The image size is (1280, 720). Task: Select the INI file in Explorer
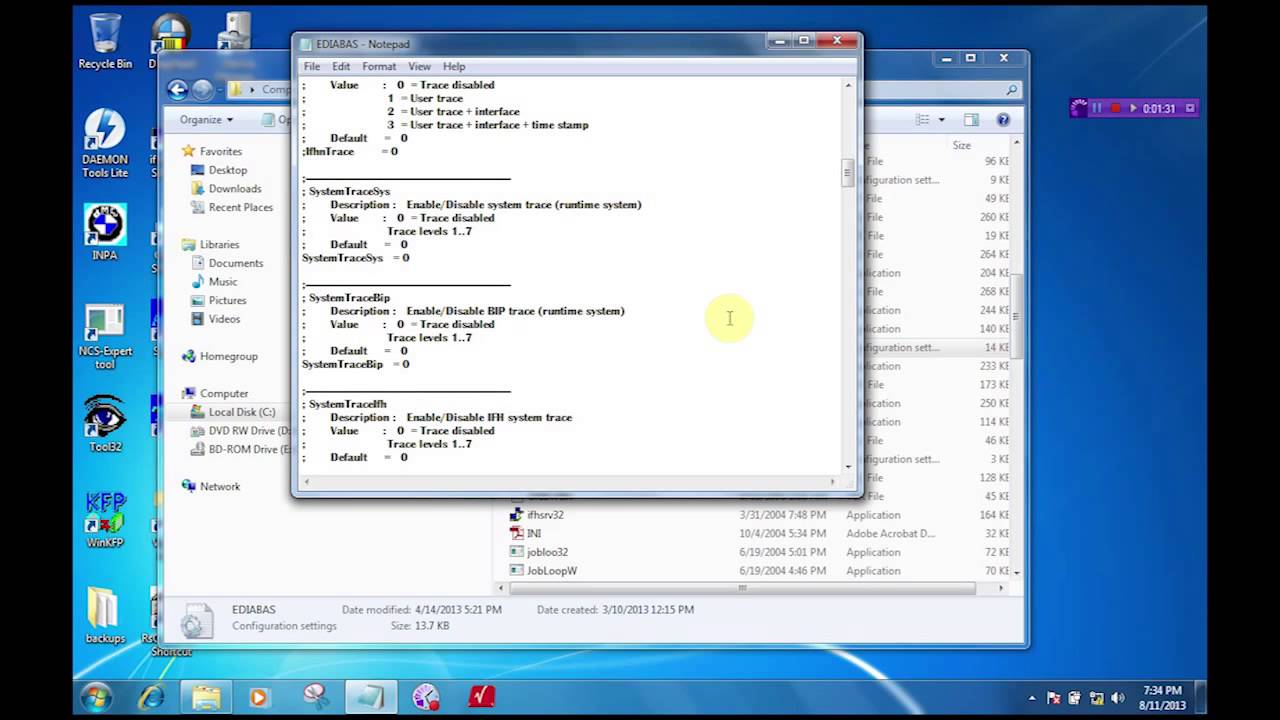[x=534, y=534]
